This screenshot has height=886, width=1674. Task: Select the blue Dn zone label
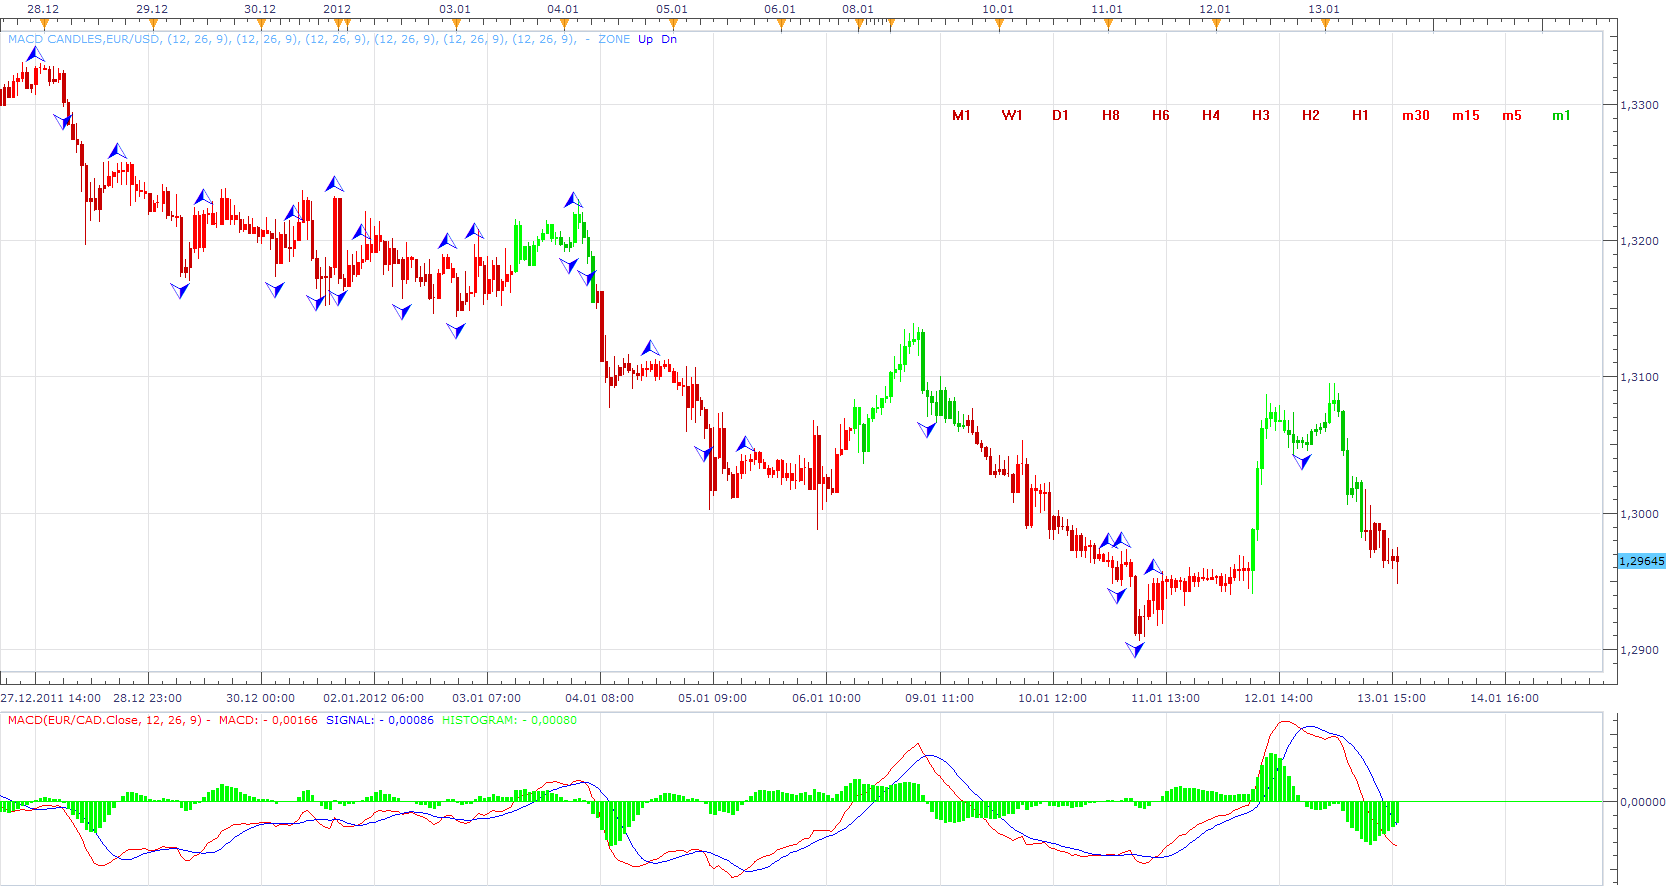click(669, 40)
